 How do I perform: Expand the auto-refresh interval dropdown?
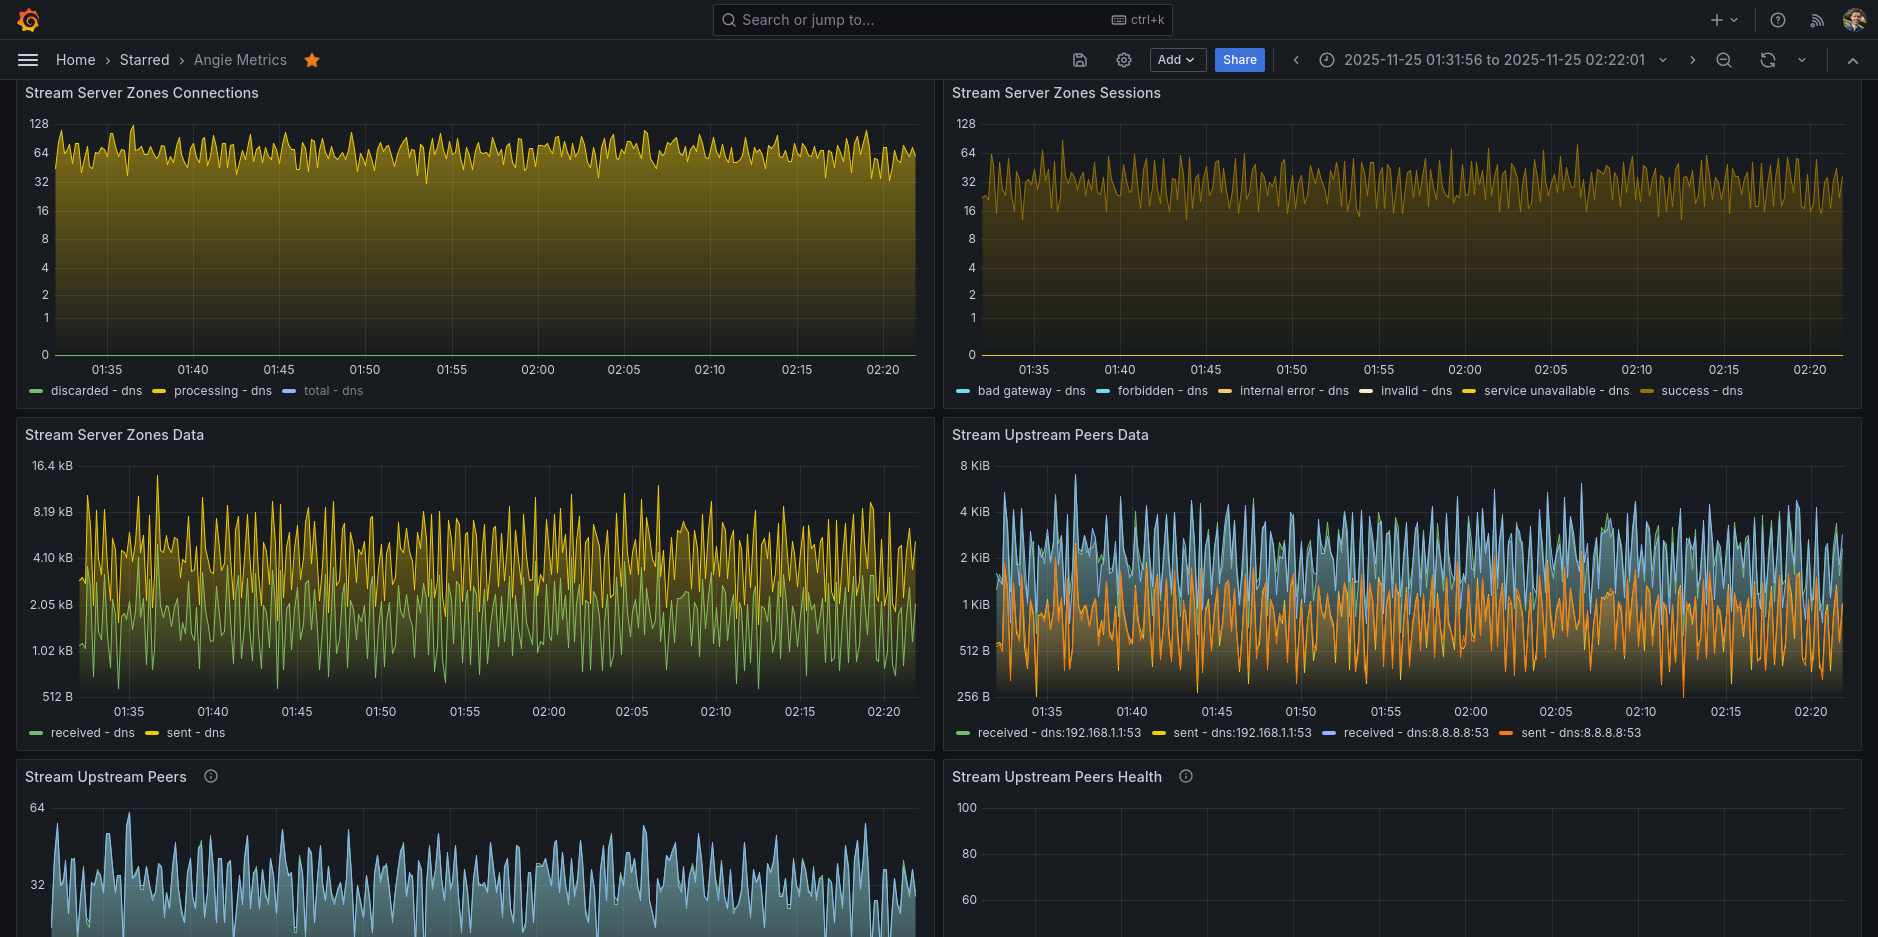(1802, 60)
